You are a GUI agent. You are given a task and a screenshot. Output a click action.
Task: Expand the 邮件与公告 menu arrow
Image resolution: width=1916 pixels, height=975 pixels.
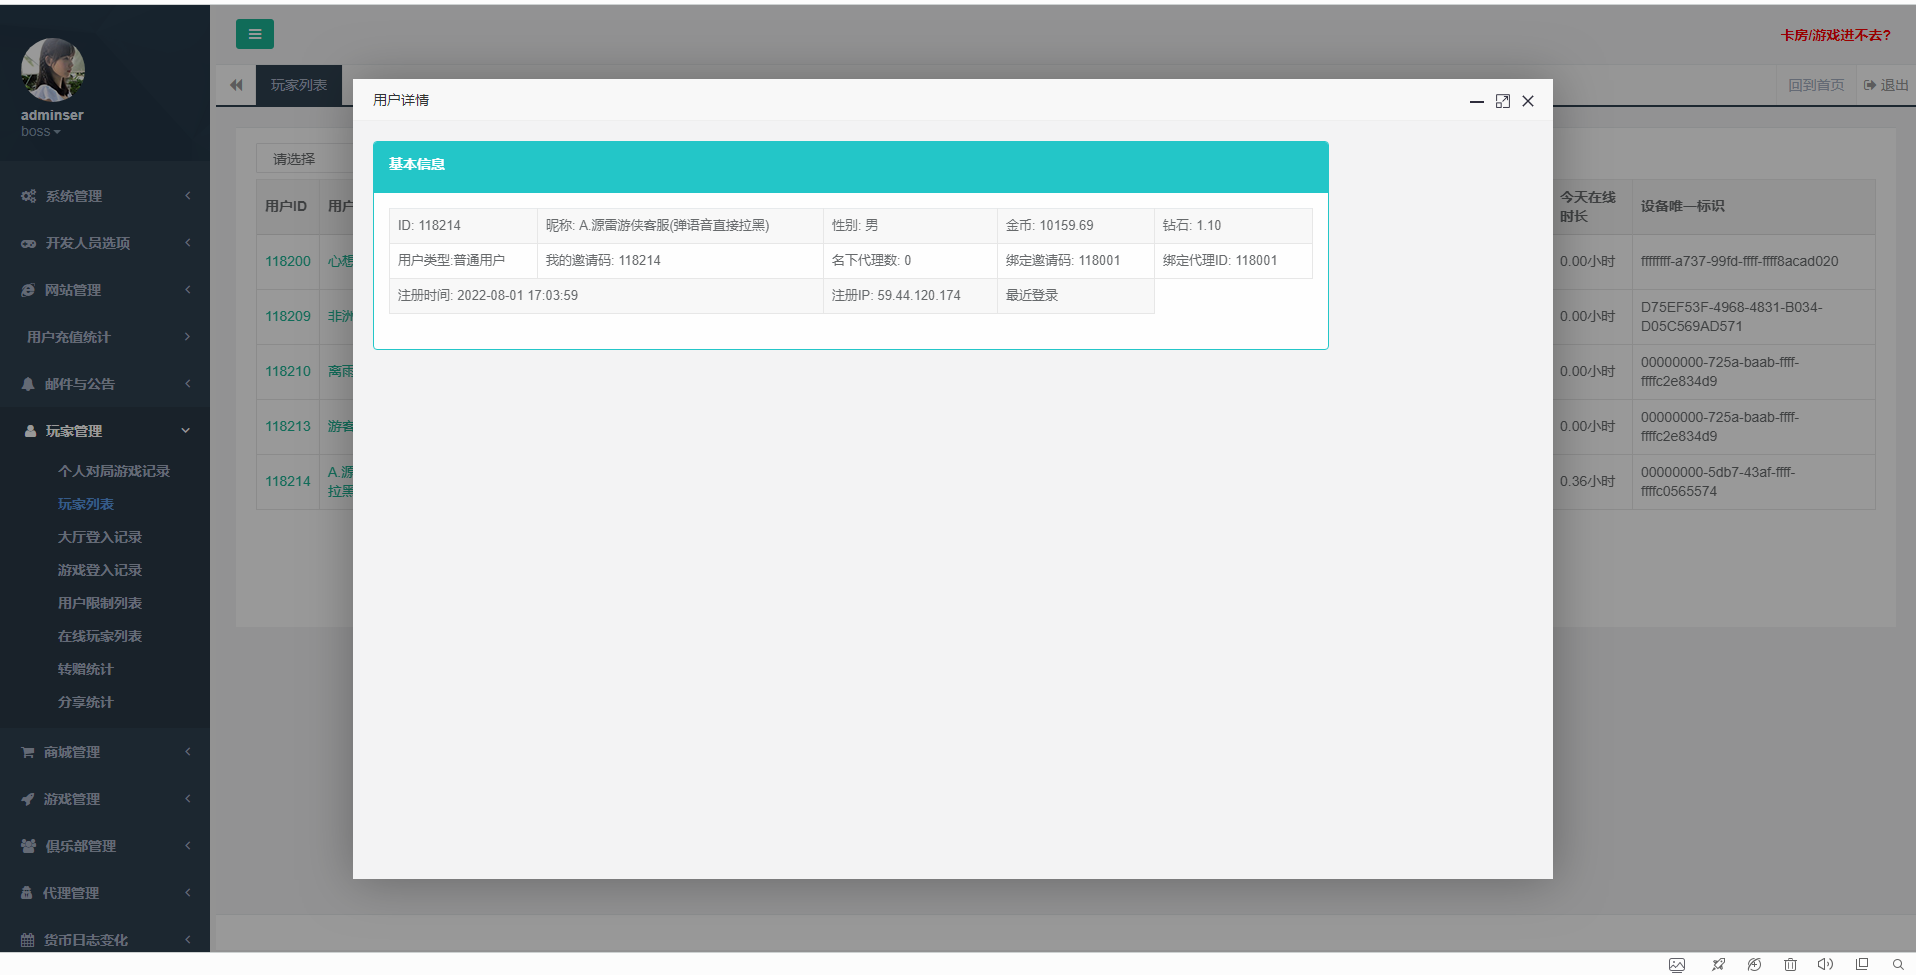click(x=187, y=384)
